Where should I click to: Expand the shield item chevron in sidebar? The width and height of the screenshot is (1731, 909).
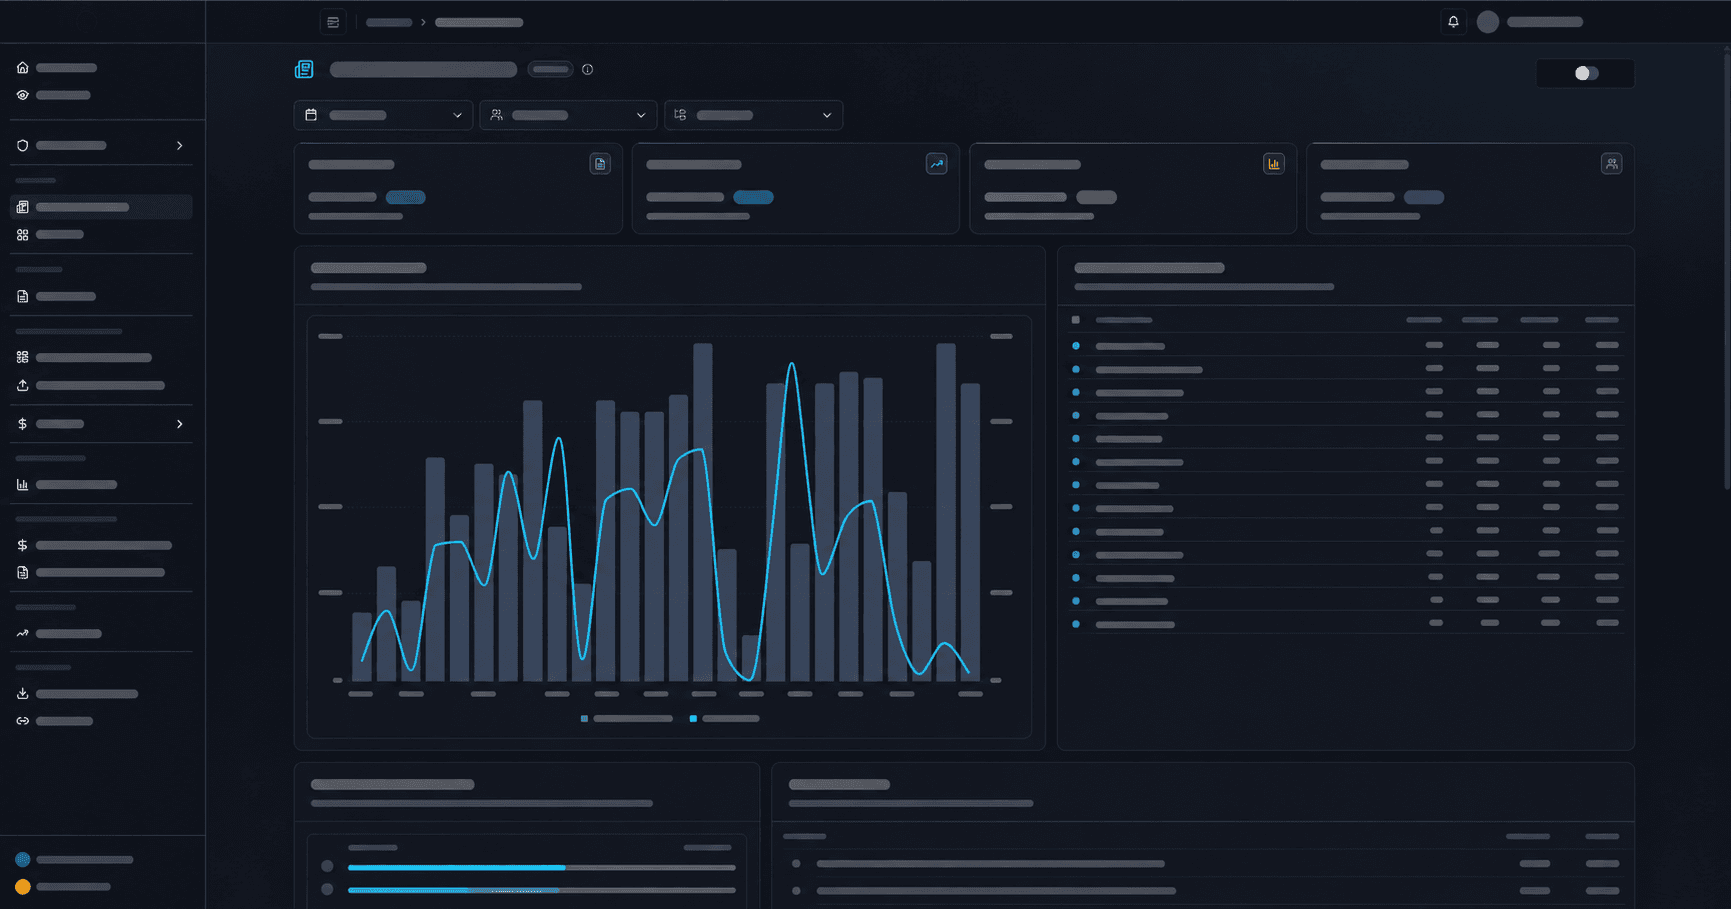tap(180, 145)
